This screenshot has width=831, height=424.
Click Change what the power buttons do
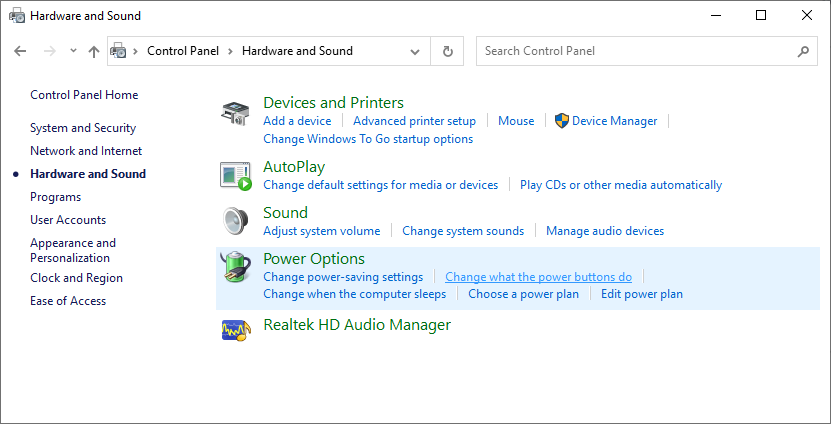538,277
